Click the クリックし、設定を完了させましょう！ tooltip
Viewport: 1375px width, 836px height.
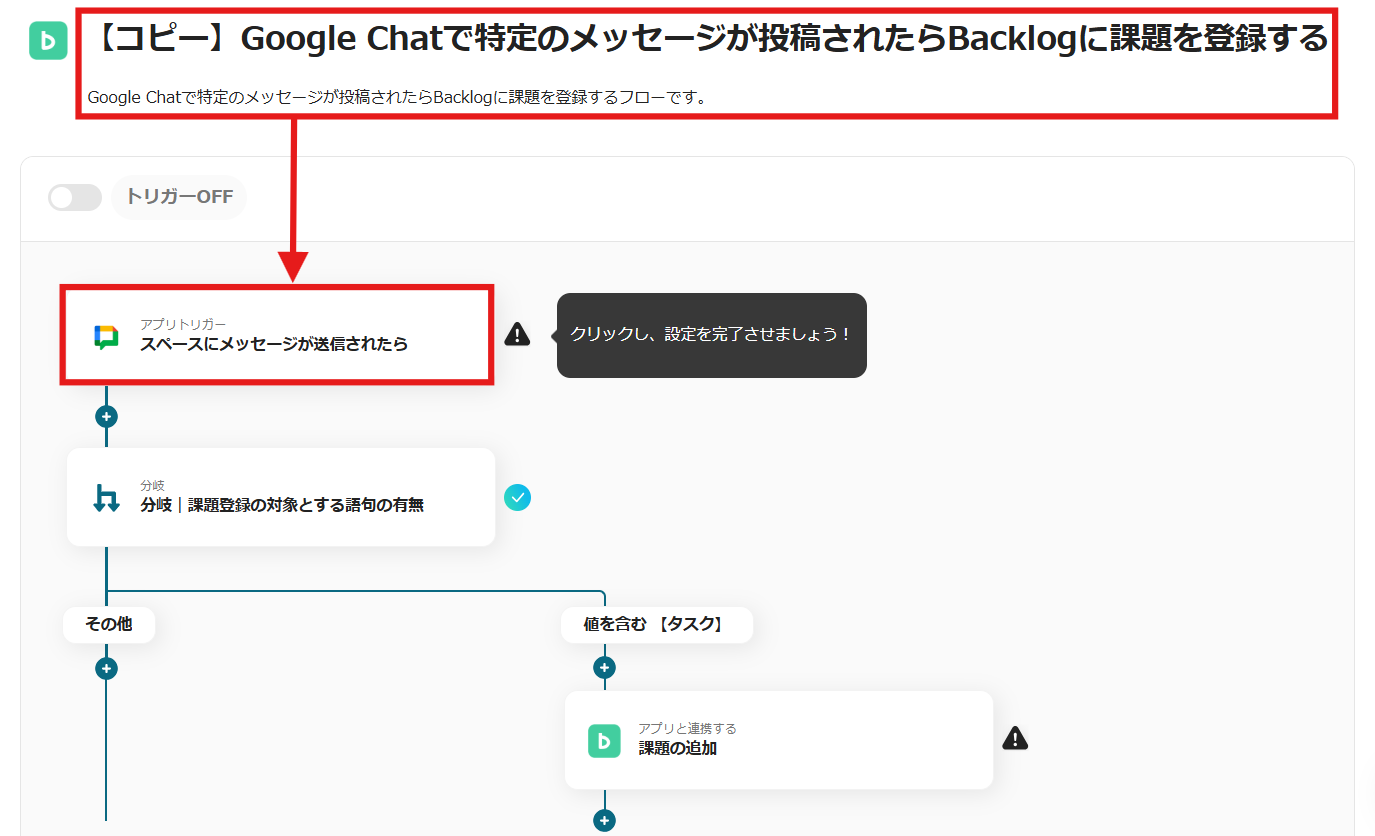[x=711, y=335]
